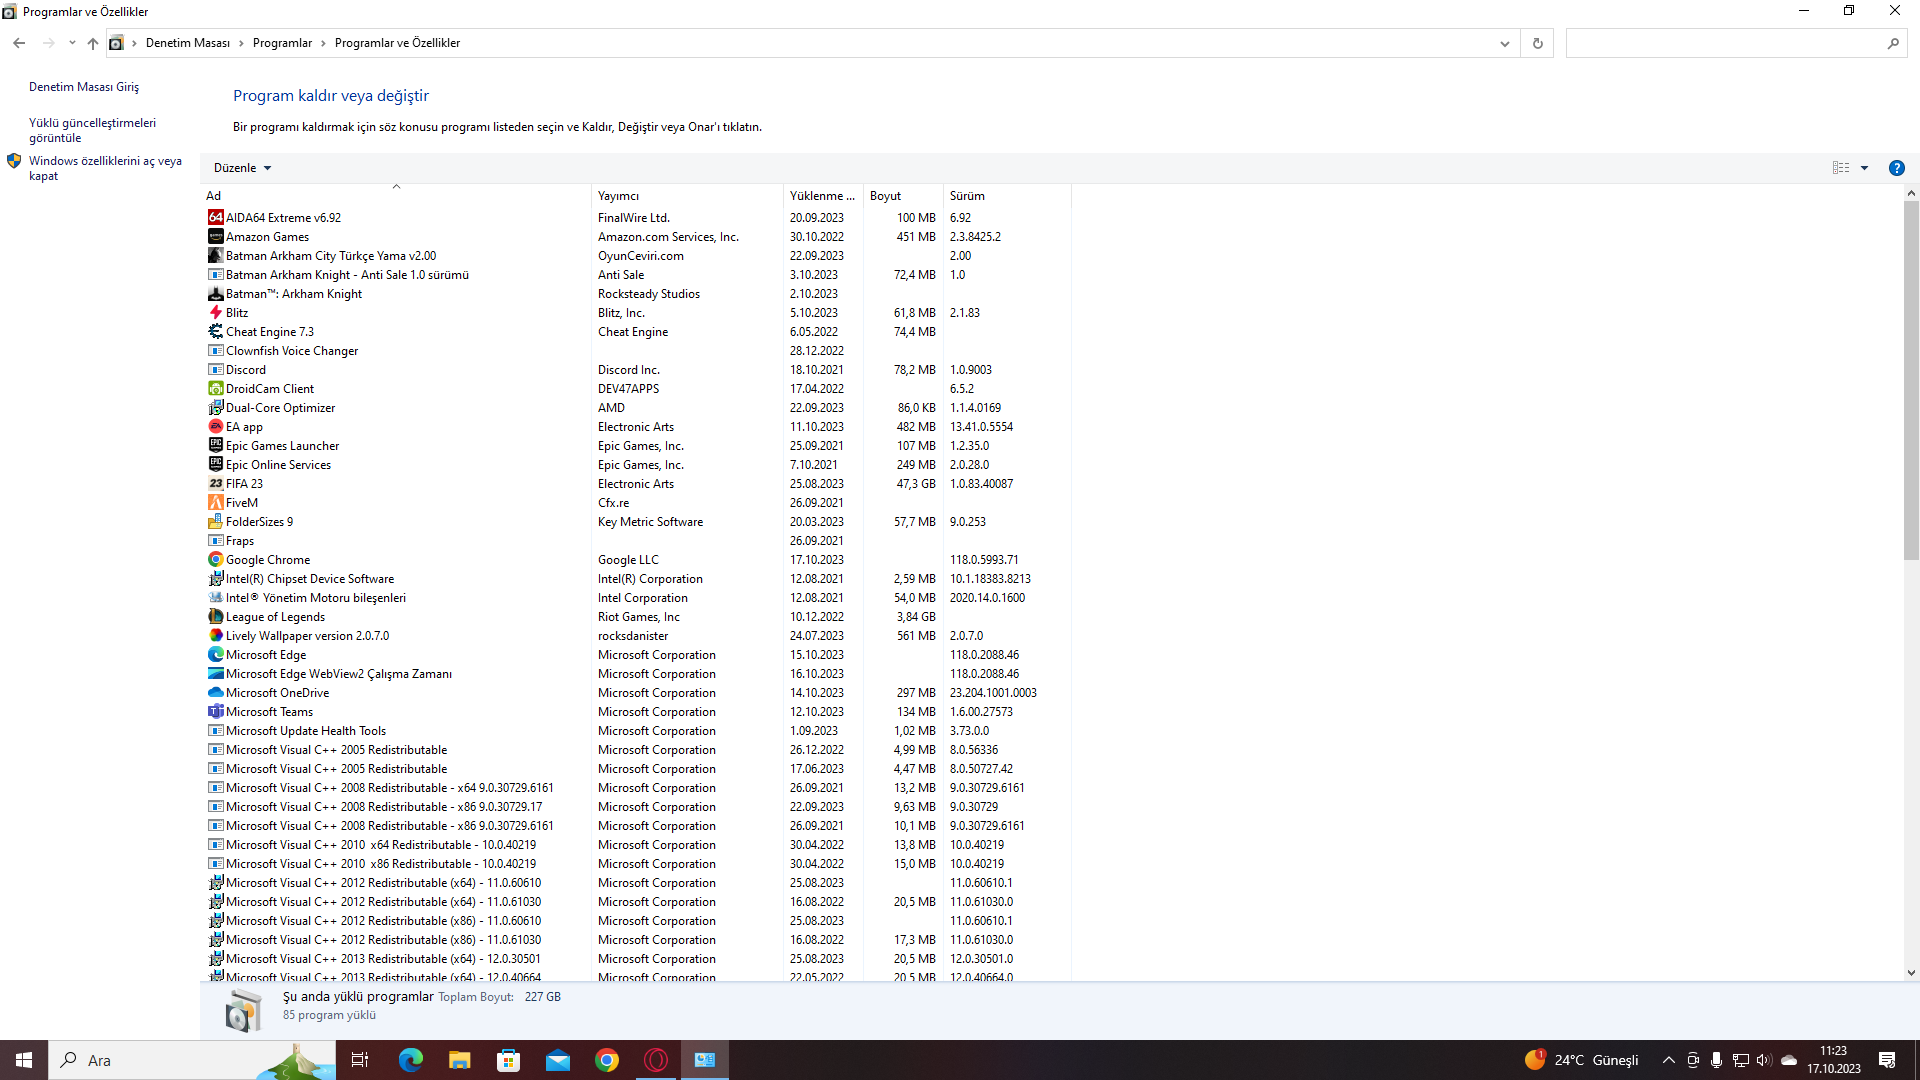Open Microsoft Store from the taskbar
This screenshot has width=1920, height=1080.
point(508,1059)
